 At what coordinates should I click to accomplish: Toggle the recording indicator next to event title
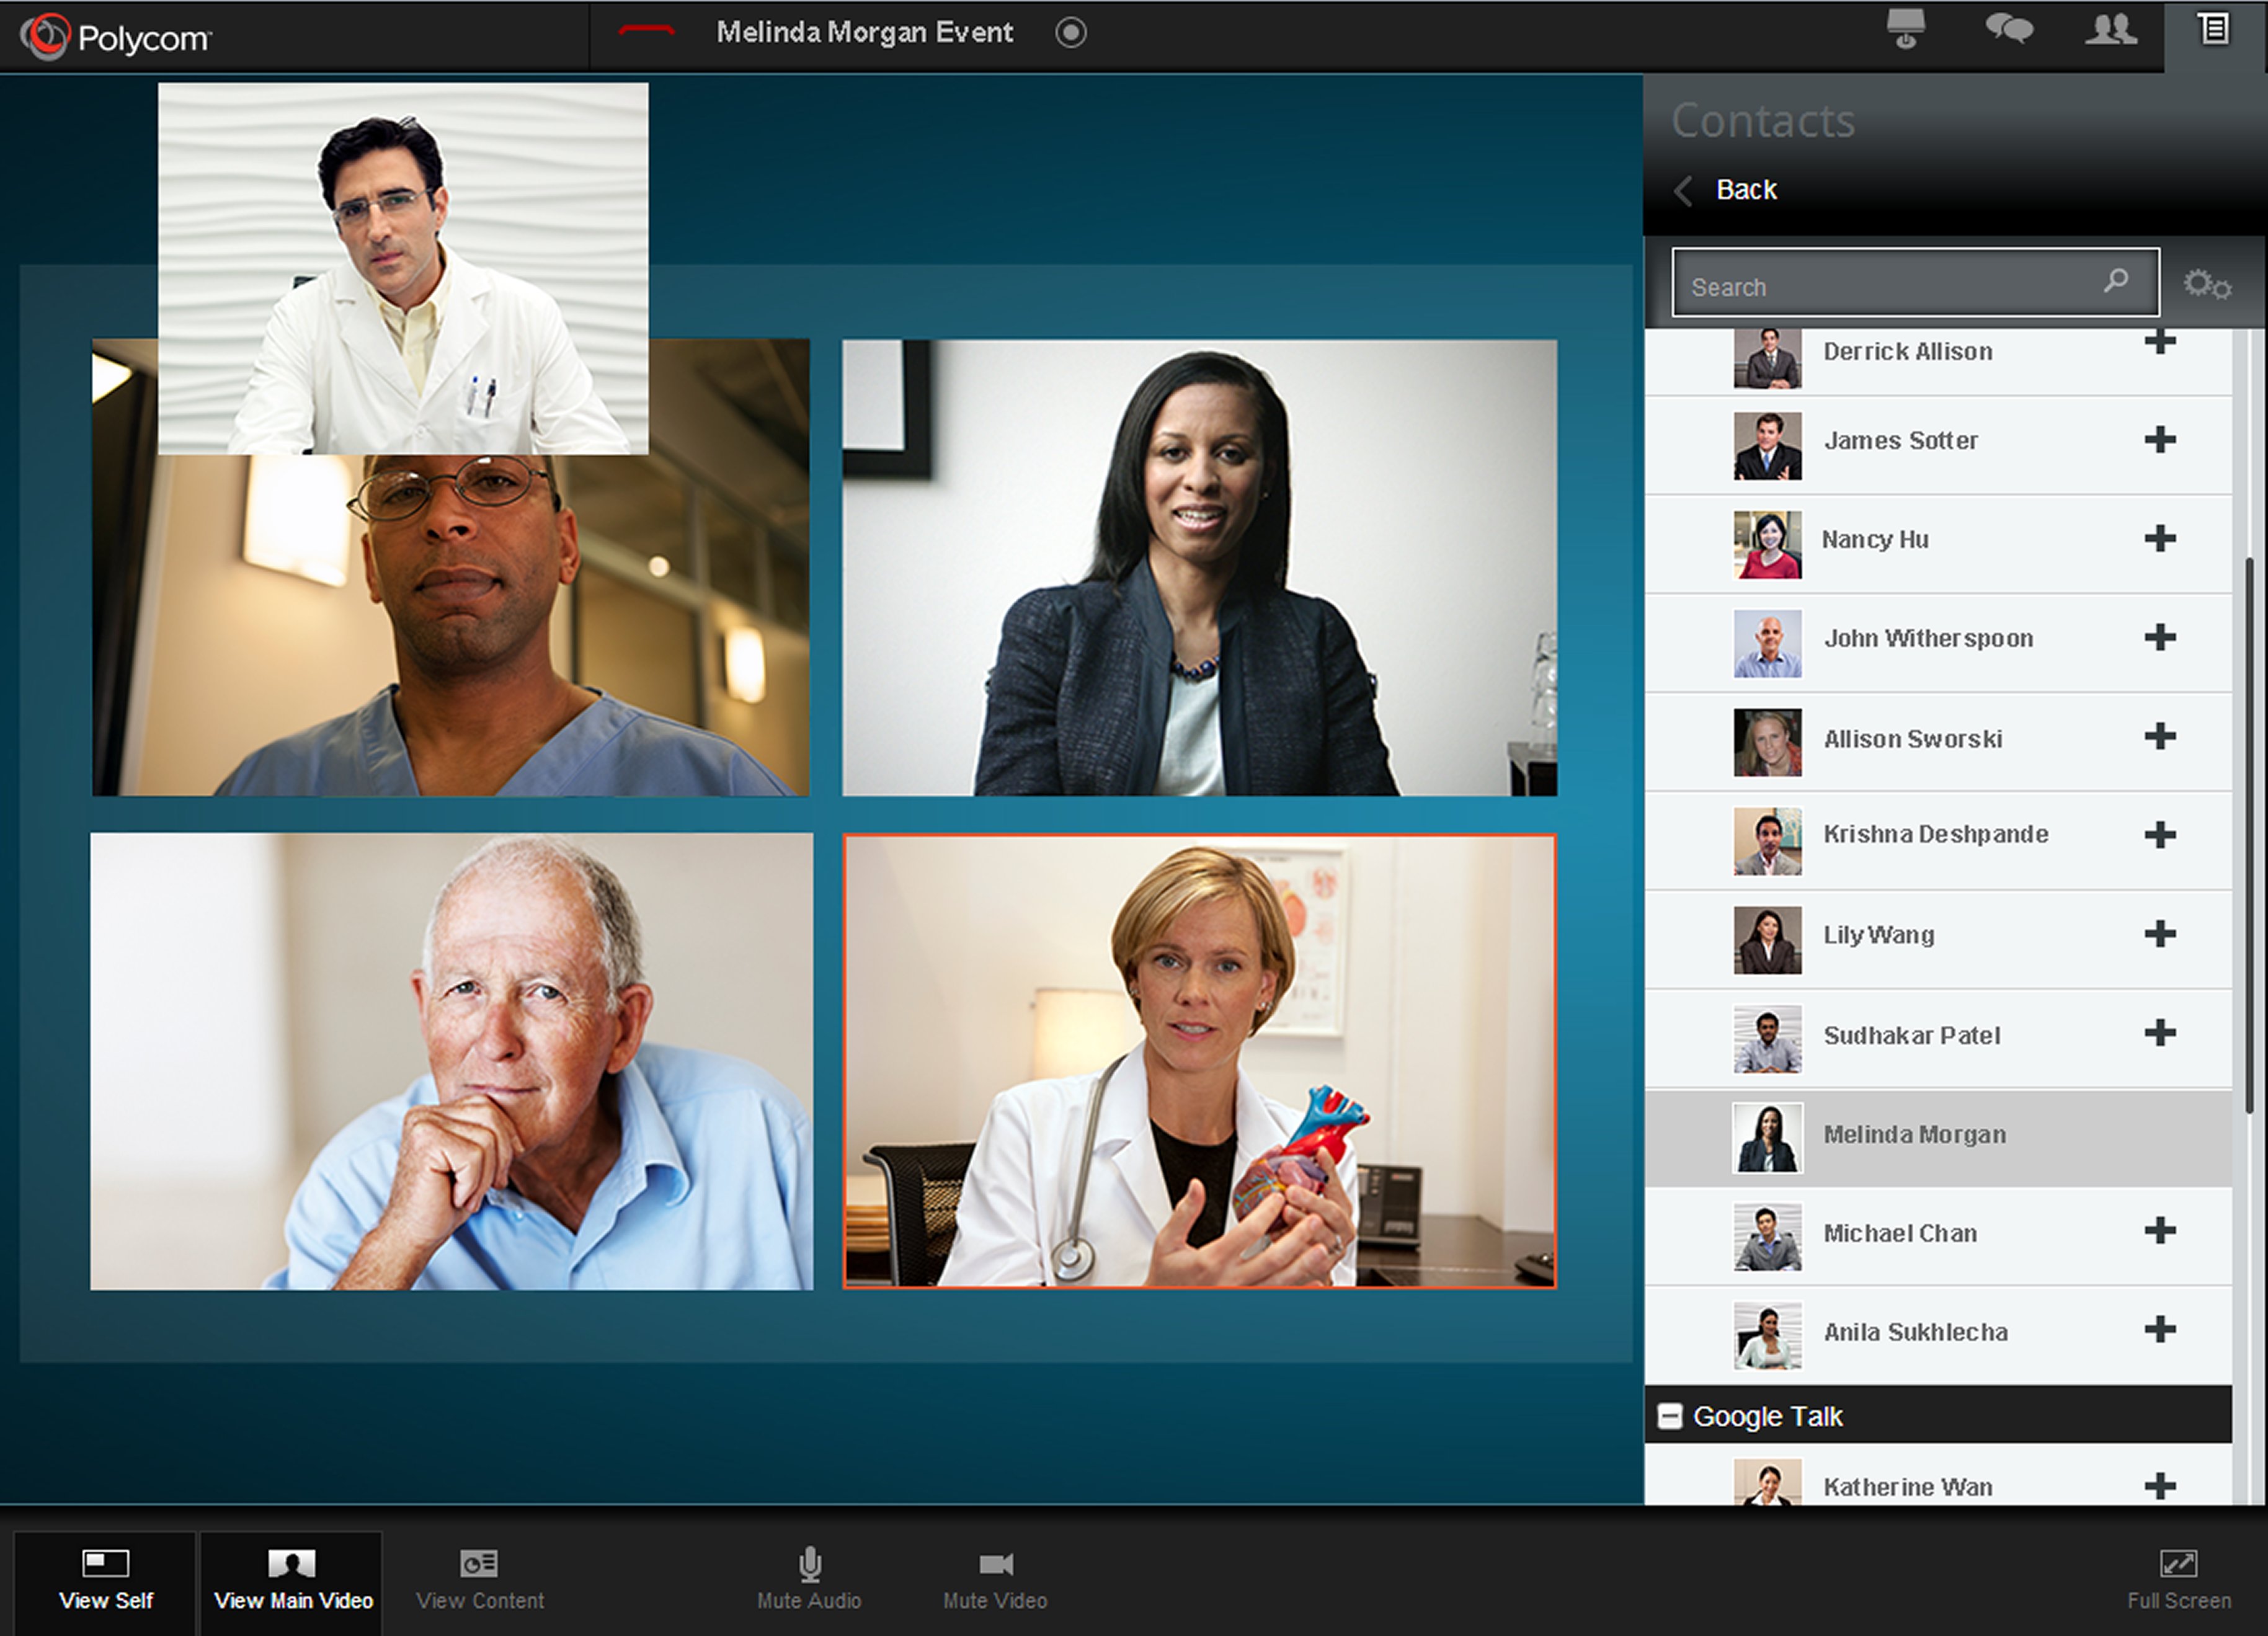[1070, 33]
